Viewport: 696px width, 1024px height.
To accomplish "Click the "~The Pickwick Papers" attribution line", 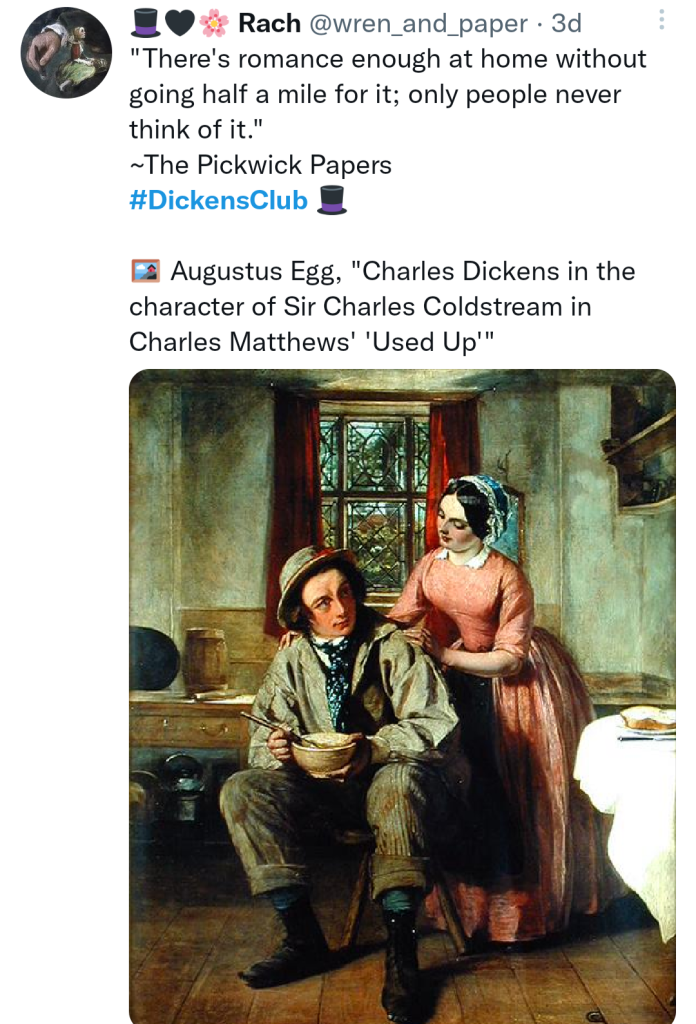I will [260, 165].
